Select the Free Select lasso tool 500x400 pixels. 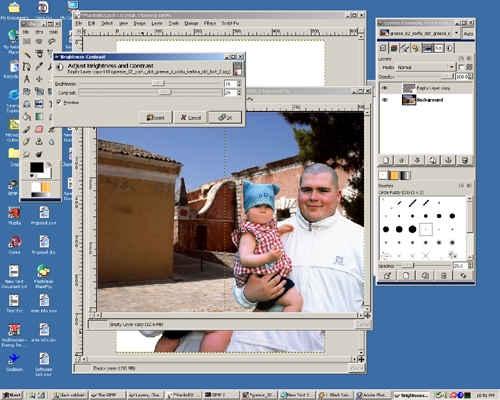[51, 41]
